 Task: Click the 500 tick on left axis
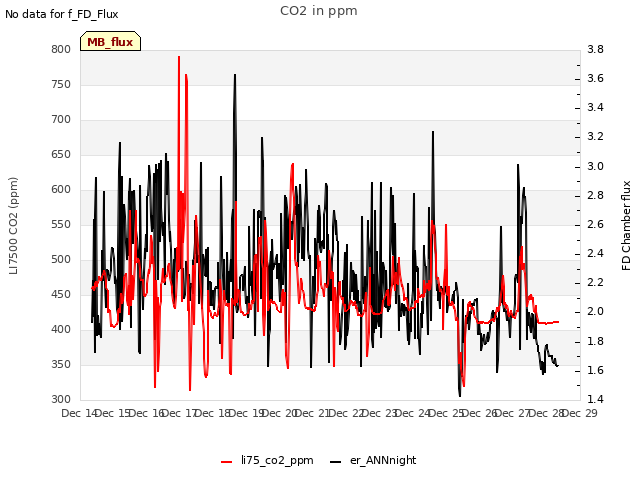pos(61,260)
